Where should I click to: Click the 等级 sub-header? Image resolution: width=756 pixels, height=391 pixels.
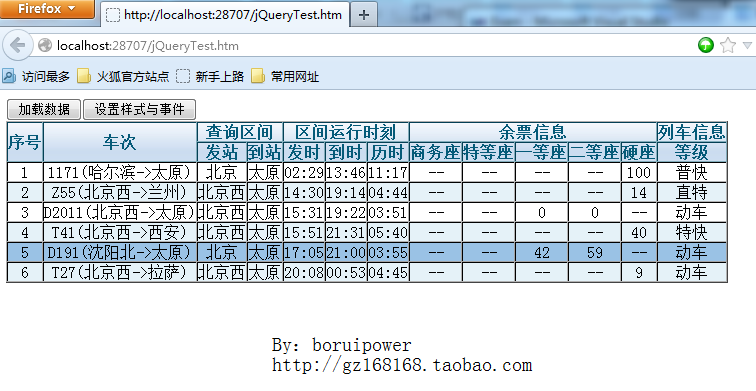point(692,152)
